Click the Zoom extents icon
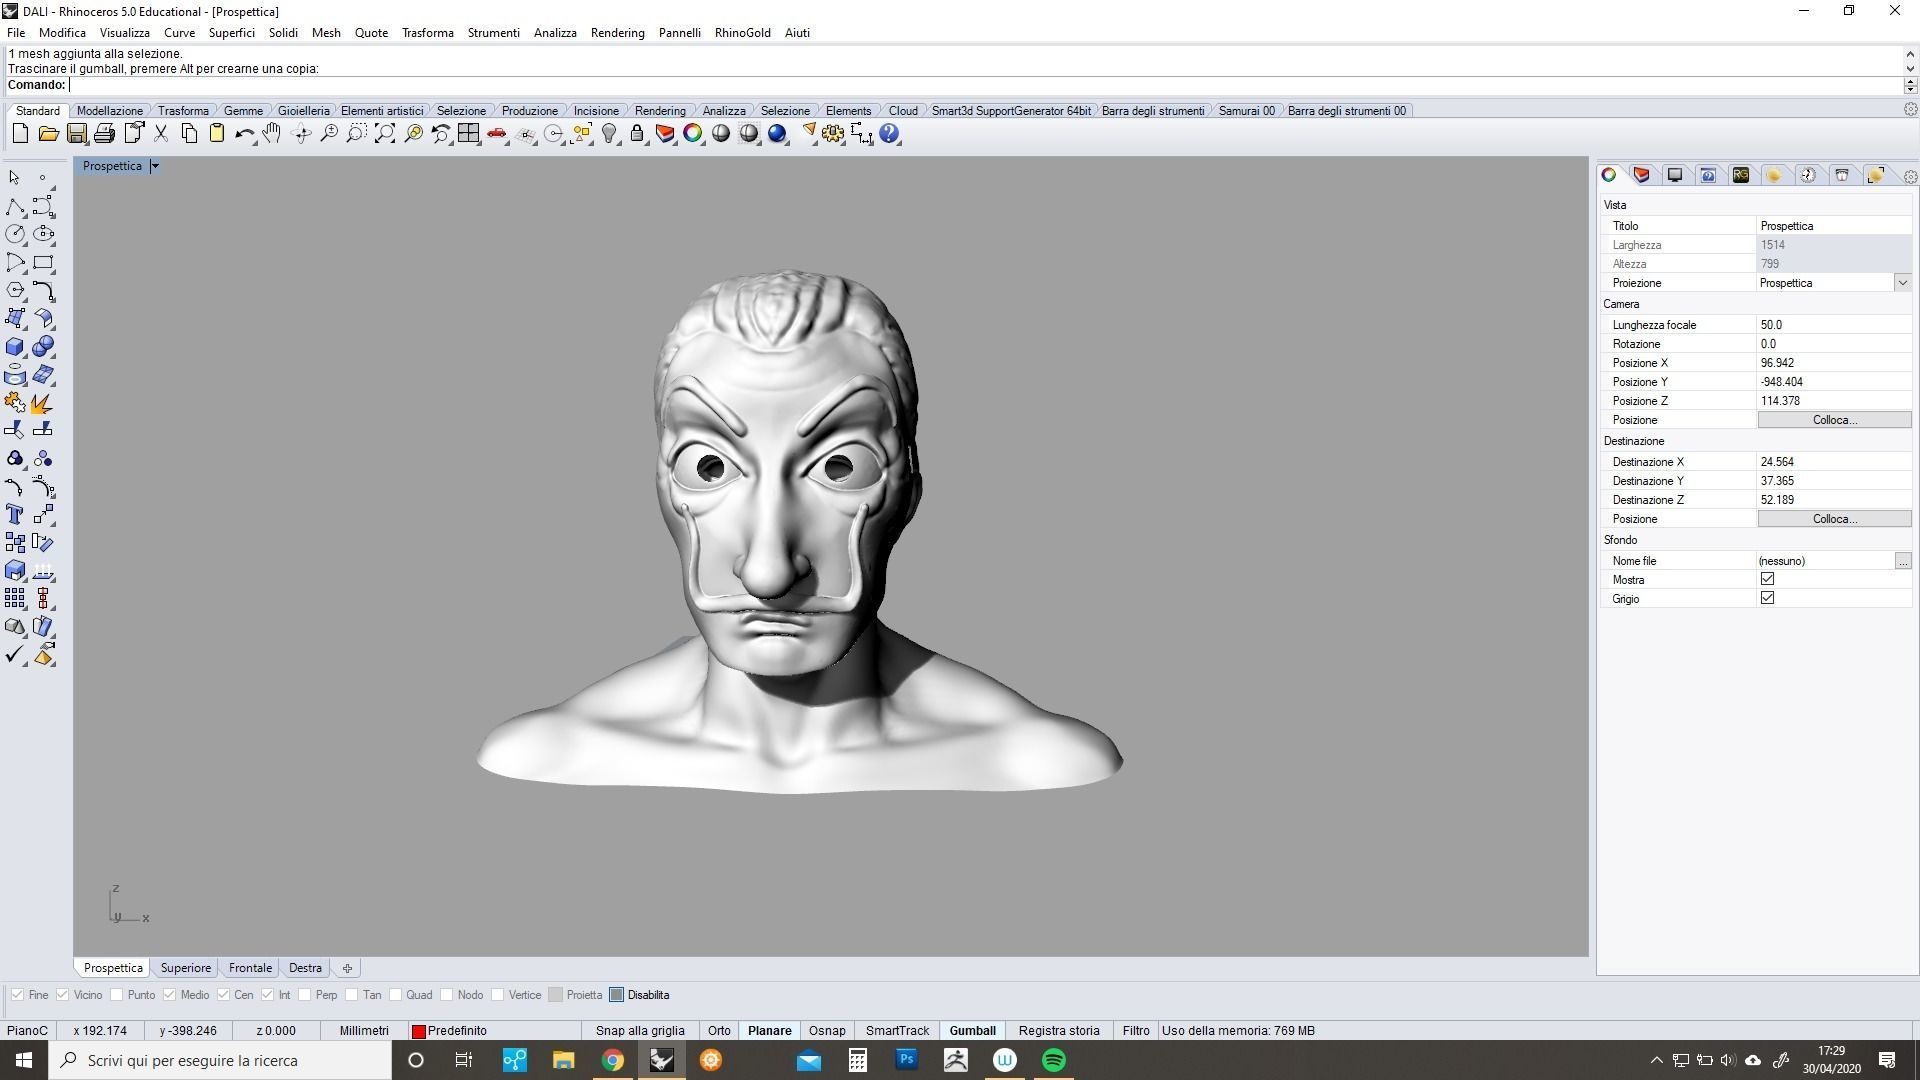 tap(385, 134)
